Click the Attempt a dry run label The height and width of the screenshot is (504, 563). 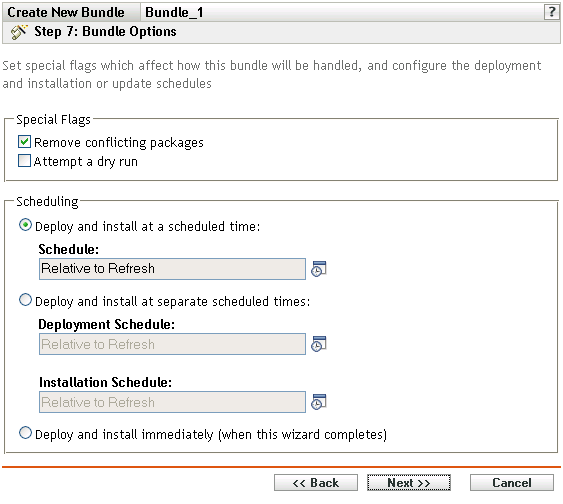[86, 162]
